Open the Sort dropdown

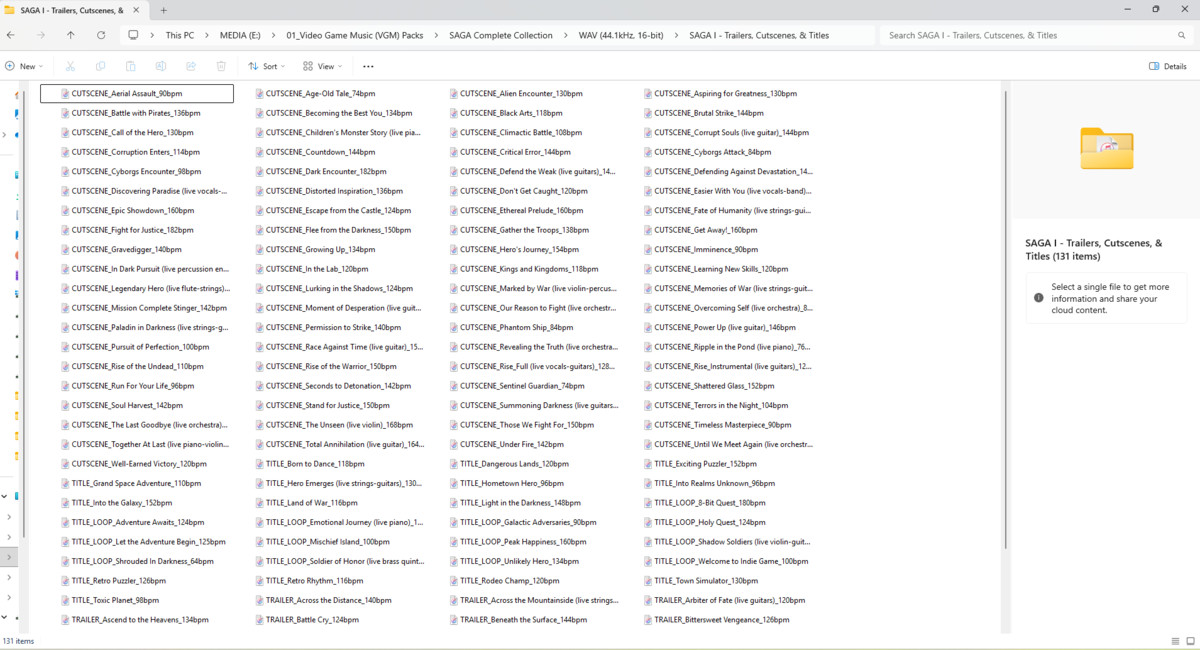266,66
